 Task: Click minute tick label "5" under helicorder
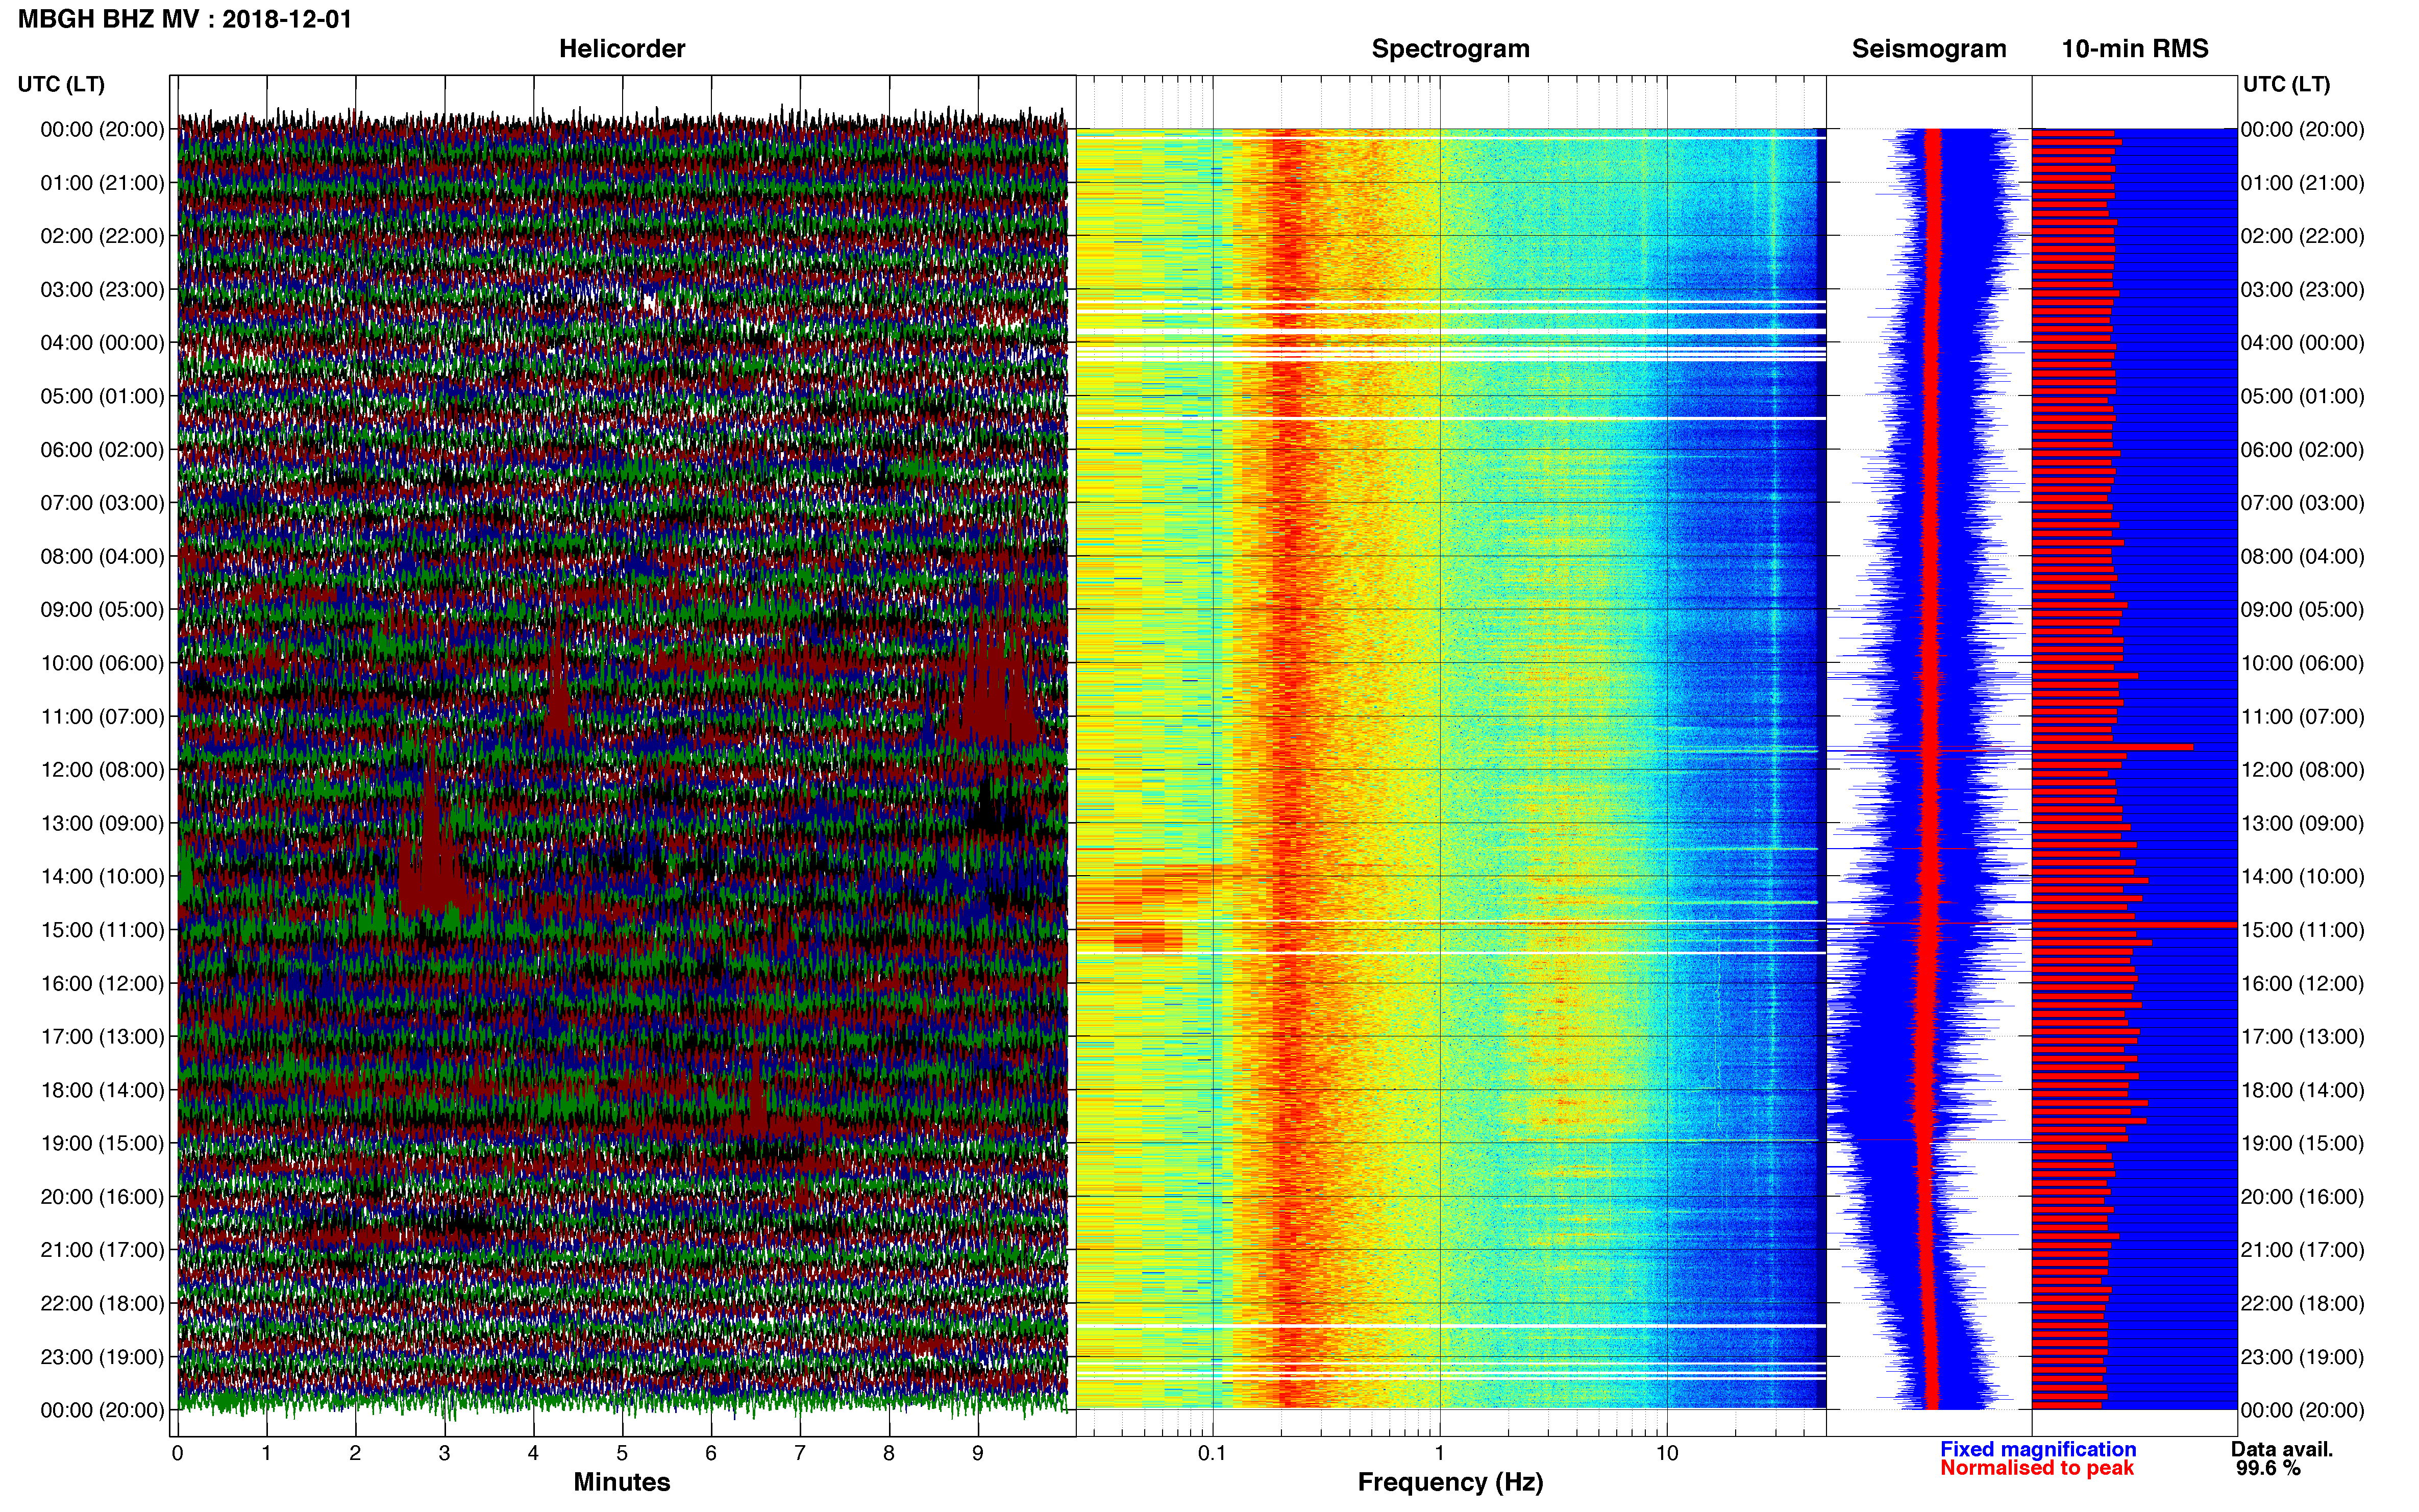622,1453
